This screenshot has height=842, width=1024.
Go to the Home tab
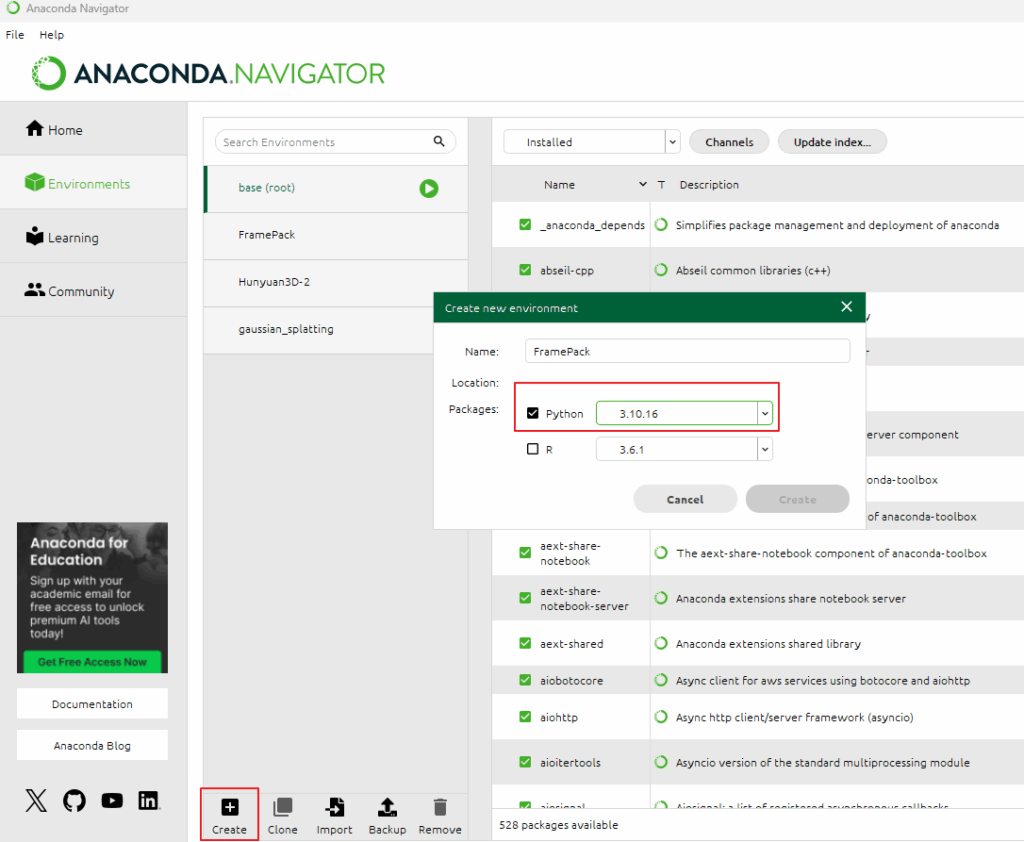tap(93, 129)
